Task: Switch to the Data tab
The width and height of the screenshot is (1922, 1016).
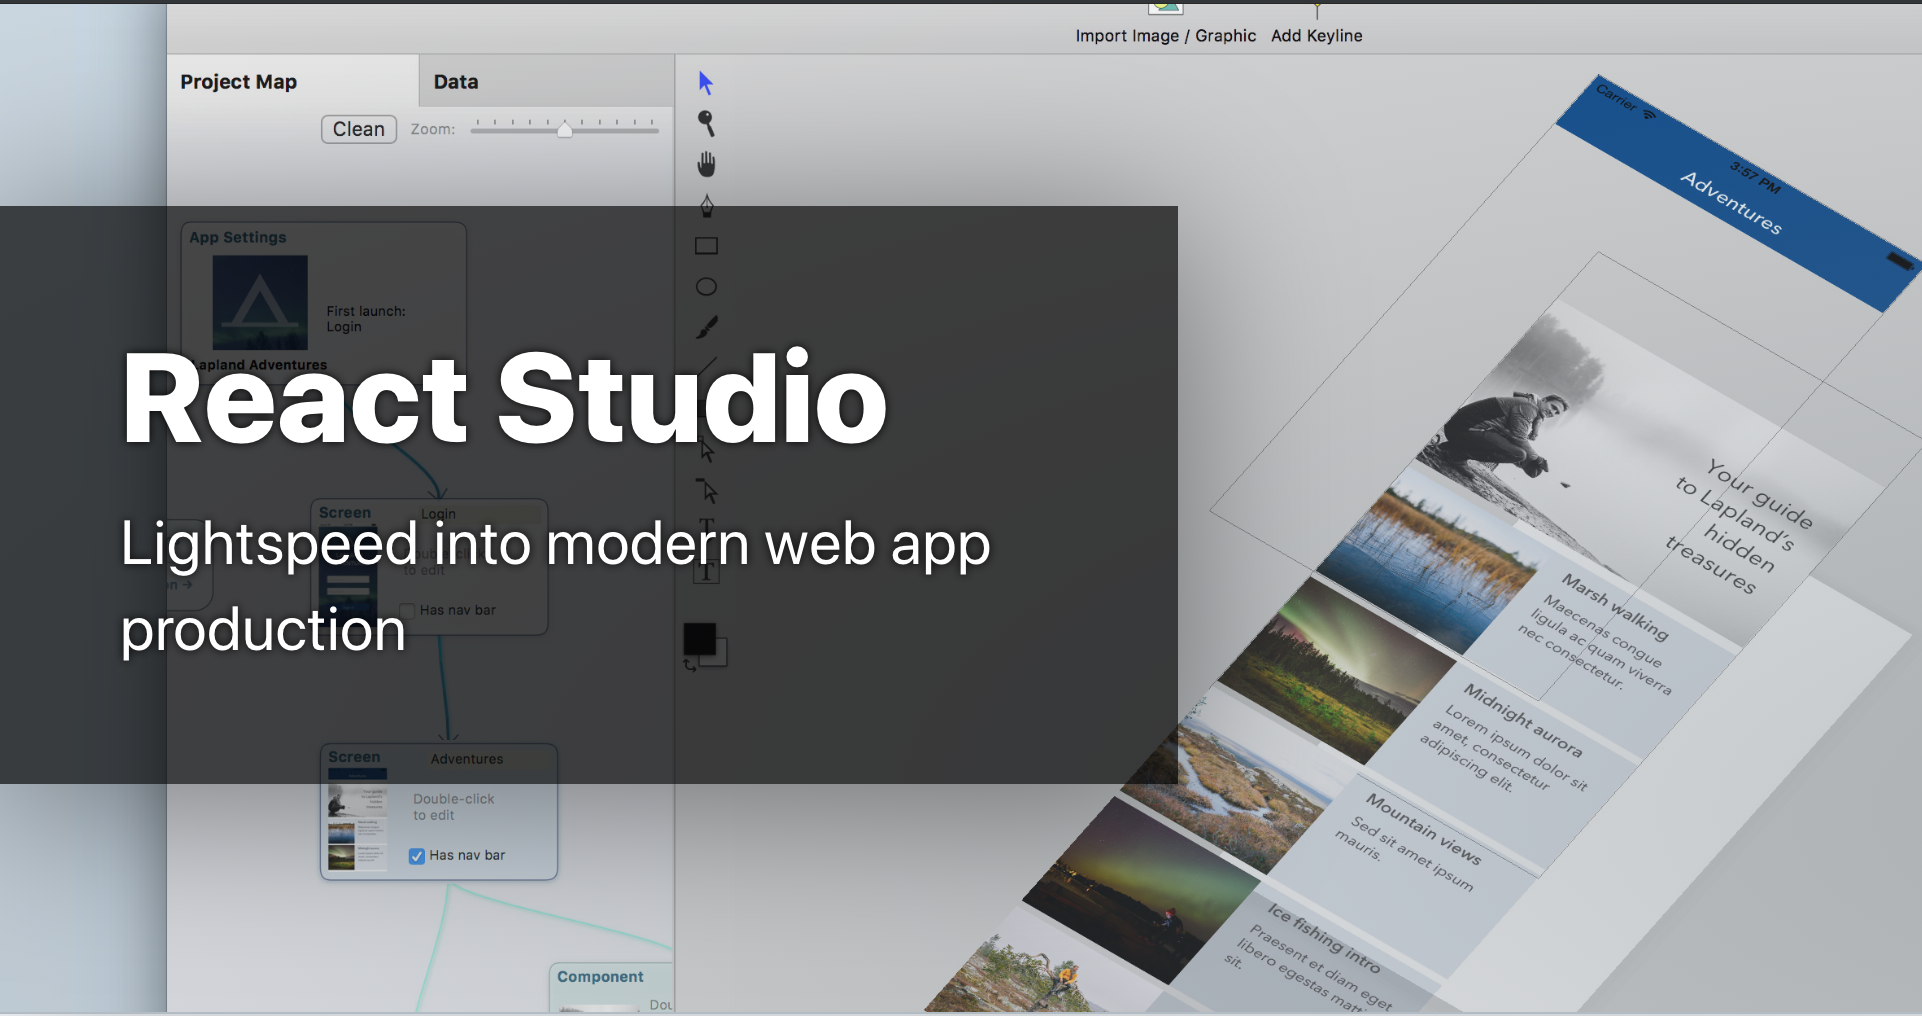Action: tap(456, 82)
